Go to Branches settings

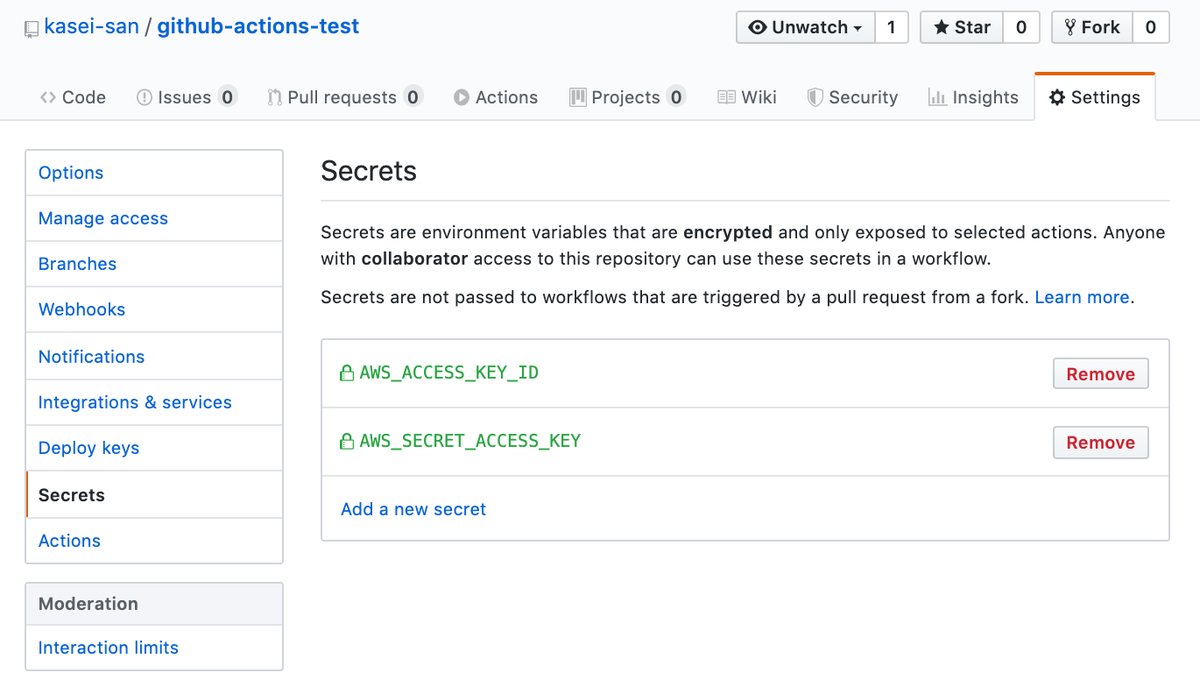tap(154, 264)
